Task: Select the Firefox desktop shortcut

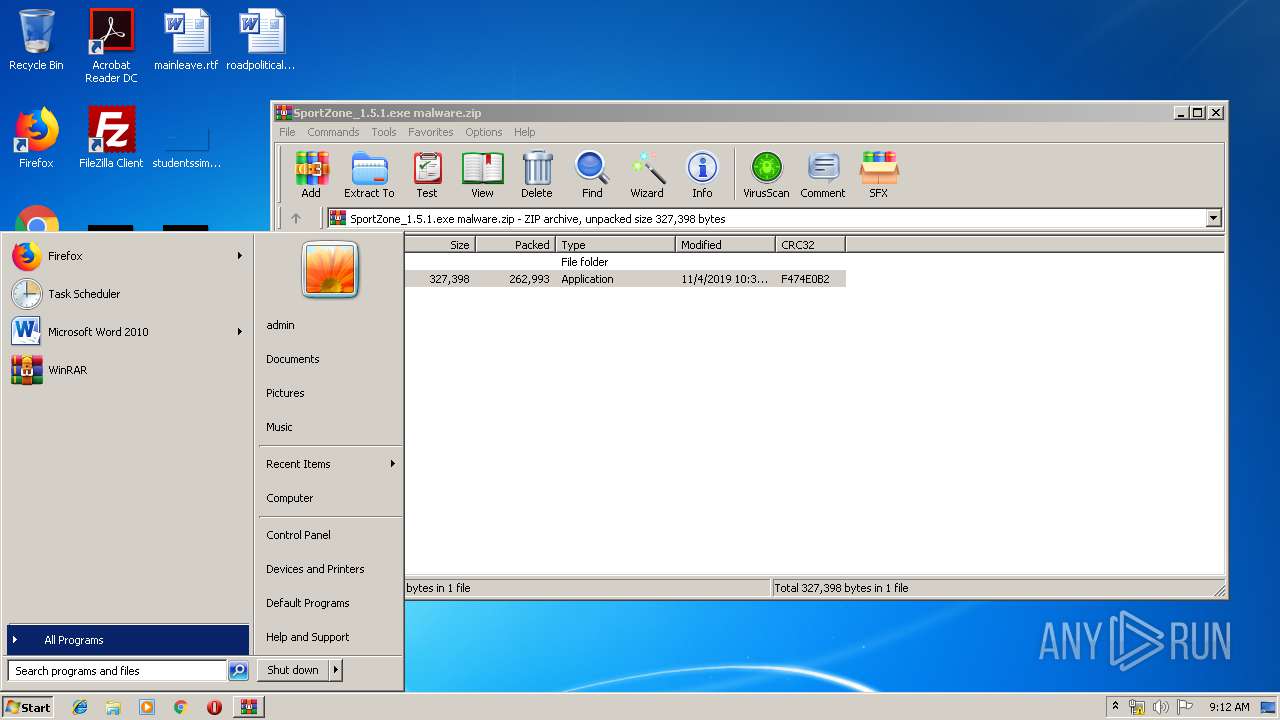Action: click(x=36, y=138)
